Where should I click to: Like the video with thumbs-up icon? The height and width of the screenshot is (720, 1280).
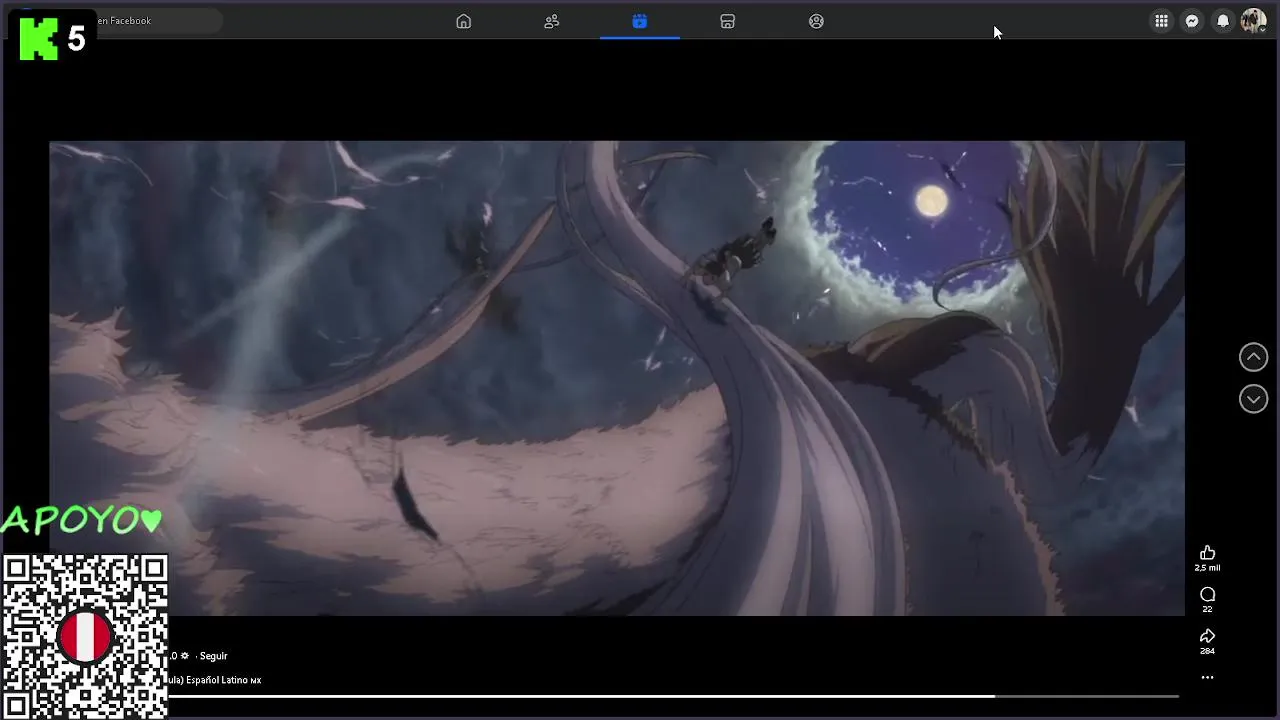(x=1207, y=553)
